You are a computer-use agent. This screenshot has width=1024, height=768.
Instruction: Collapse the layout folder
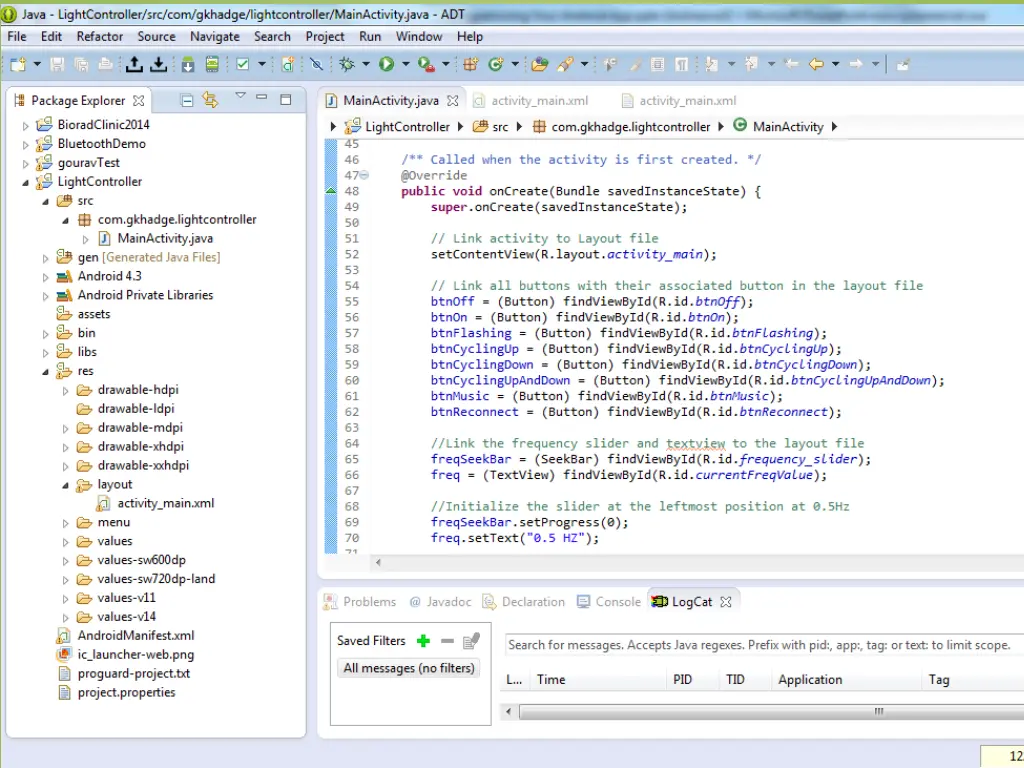pyautogui.click(x=65, y=485)
